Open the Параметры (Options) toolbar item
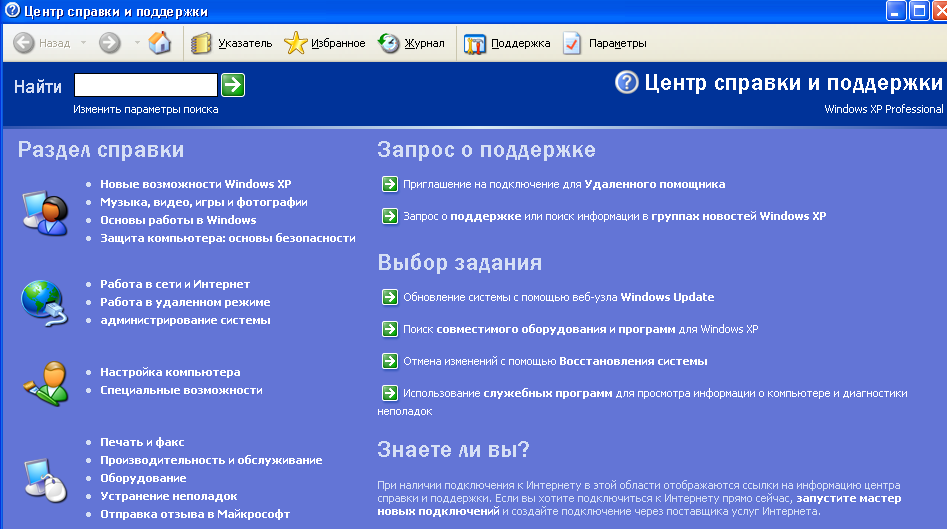This screenshot has width=947, height=529. (x=605, y=43)
